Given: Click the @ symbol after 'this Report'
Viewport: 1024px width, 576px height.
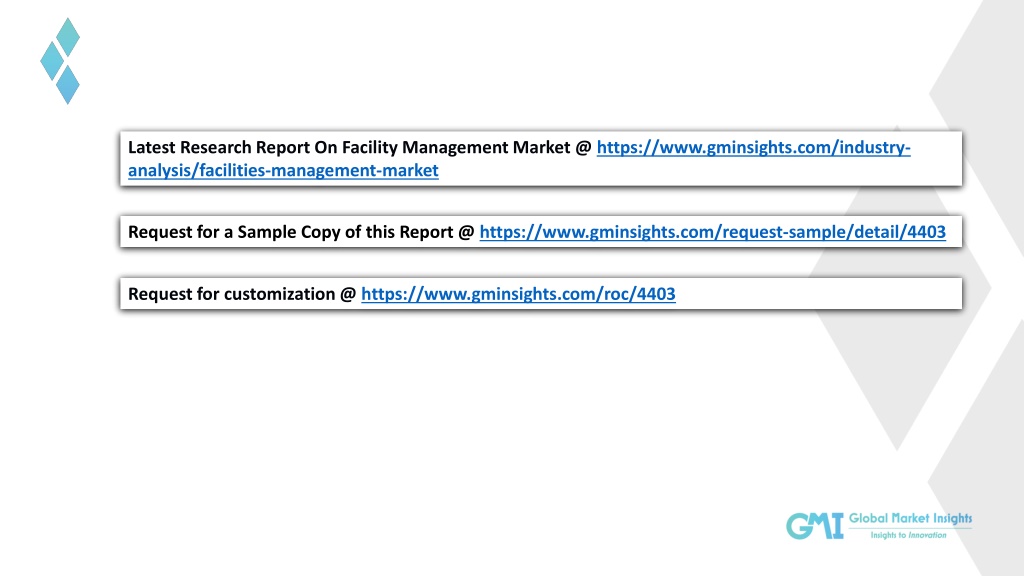Looking at the screenshot, I should (466, 232).
